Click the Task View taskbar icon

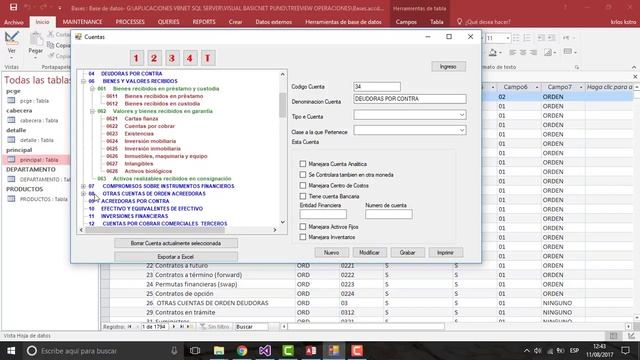click(195, 351)
